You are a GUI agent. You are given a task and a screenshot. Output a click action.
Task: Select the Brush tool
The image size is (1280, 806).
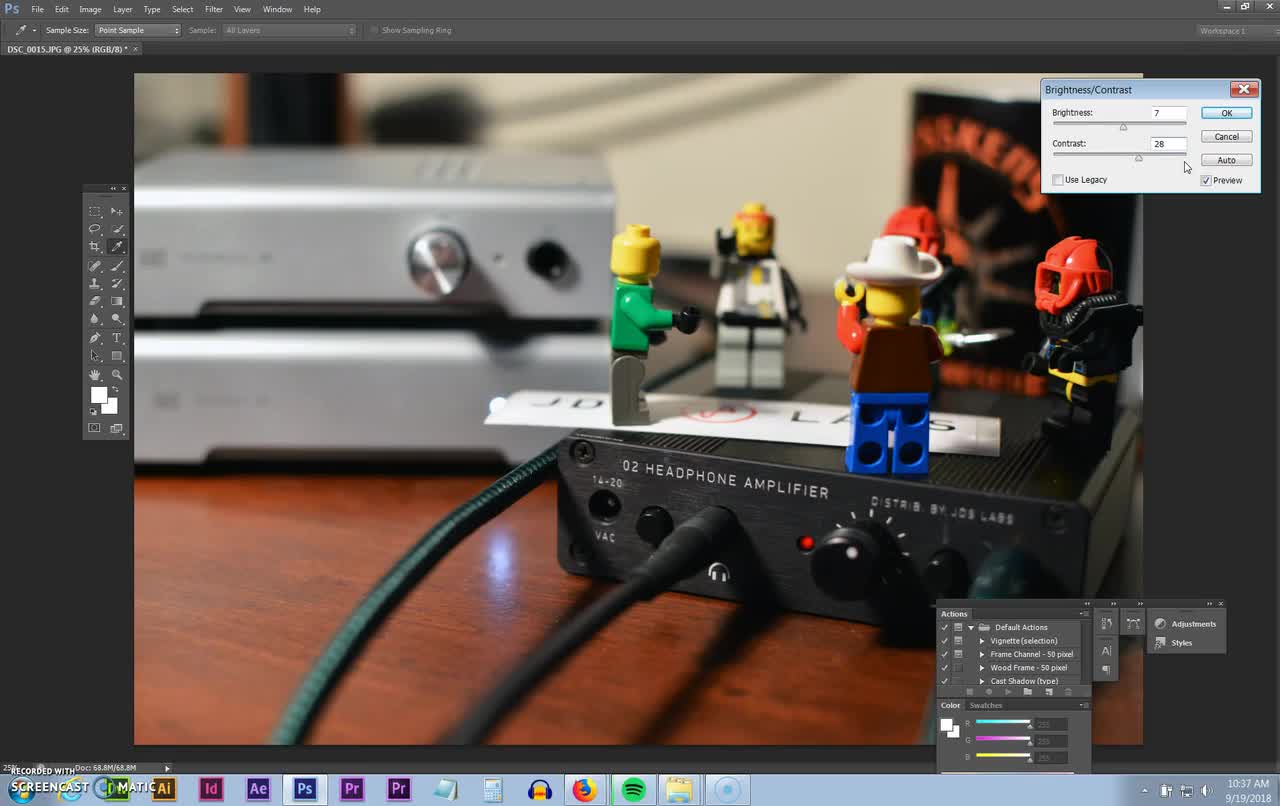pos(117,266)
